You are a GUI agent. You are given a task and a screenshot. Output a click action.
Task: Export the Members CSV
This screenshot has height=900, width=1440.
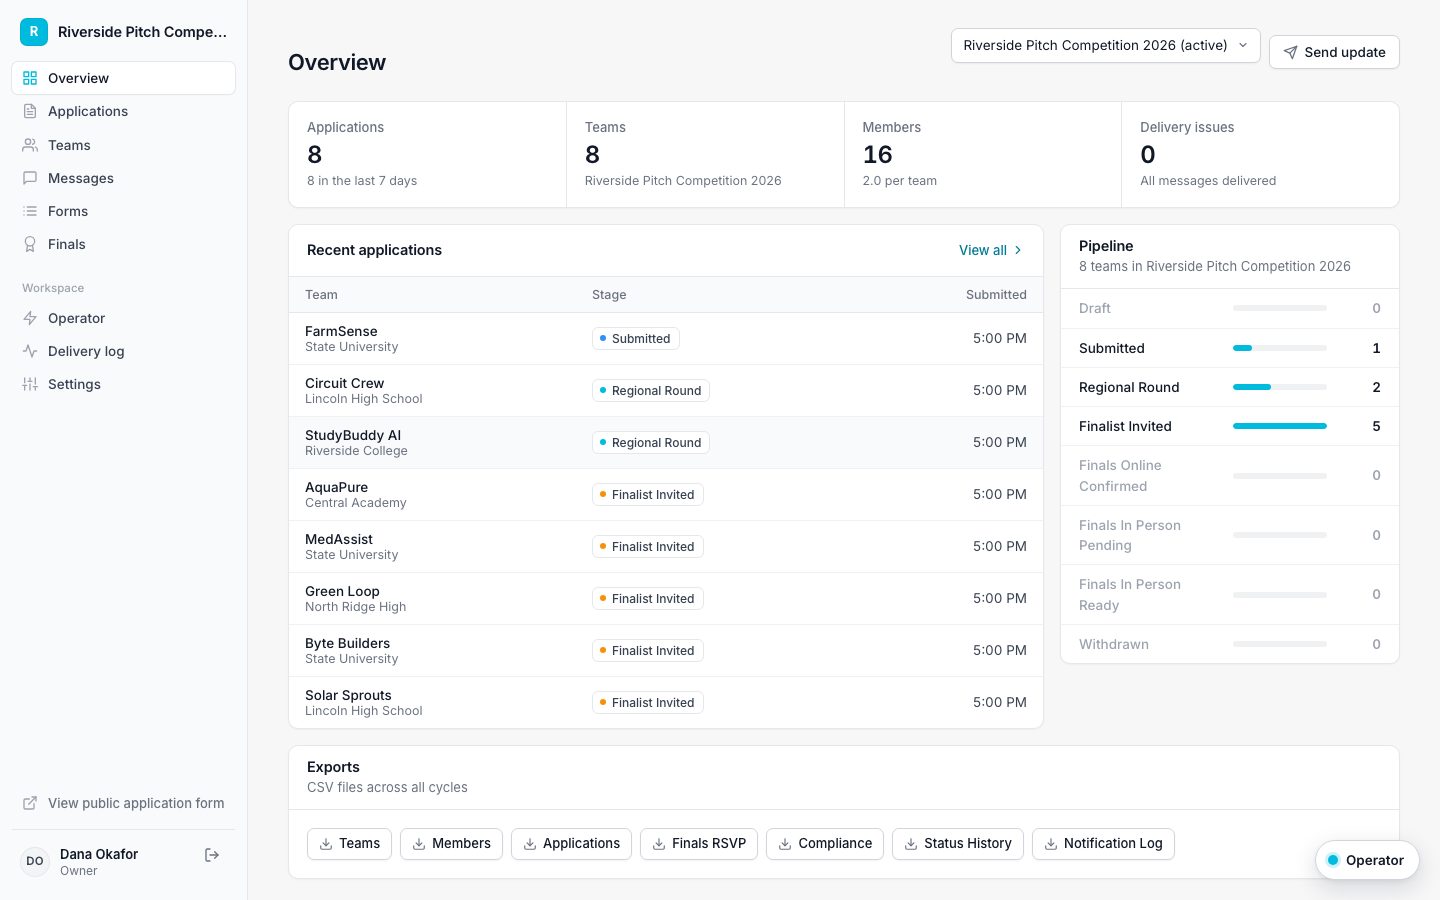coord(451,844)
